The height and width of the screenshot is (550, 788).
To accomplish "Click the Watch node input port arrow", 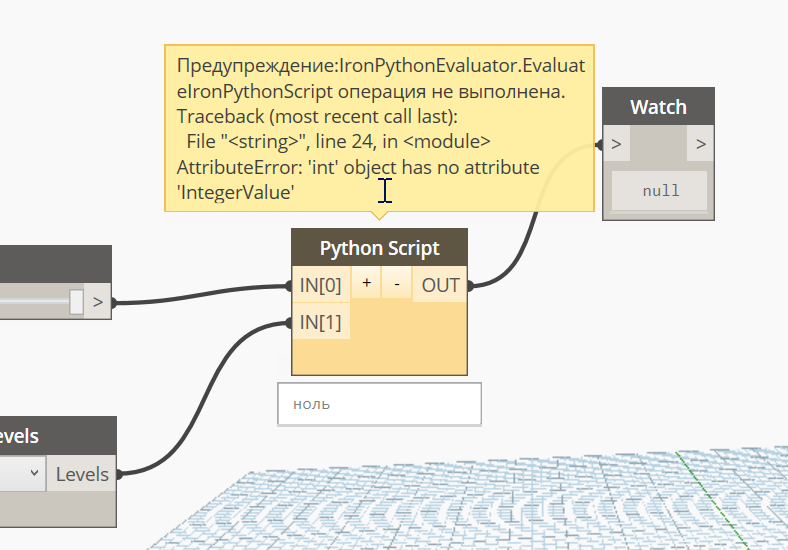I will coord(617,144).
